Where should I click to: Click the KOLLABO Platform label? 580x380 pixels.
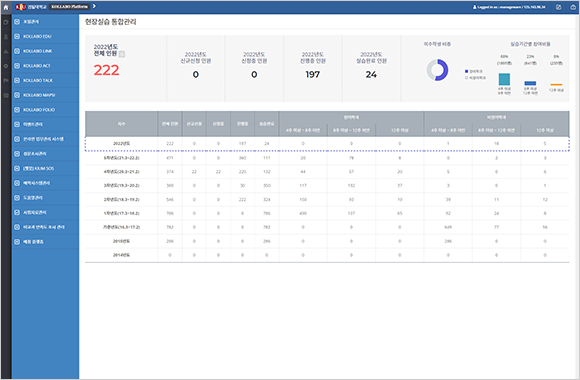click(70, 7)
